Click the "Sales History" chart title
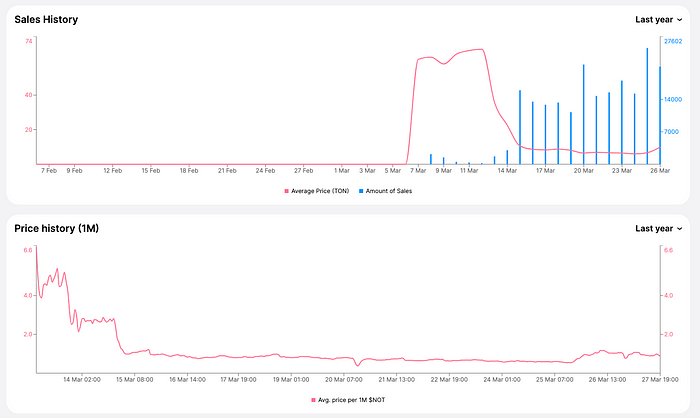Screen dimensions: 700x418 click(46, 19)
